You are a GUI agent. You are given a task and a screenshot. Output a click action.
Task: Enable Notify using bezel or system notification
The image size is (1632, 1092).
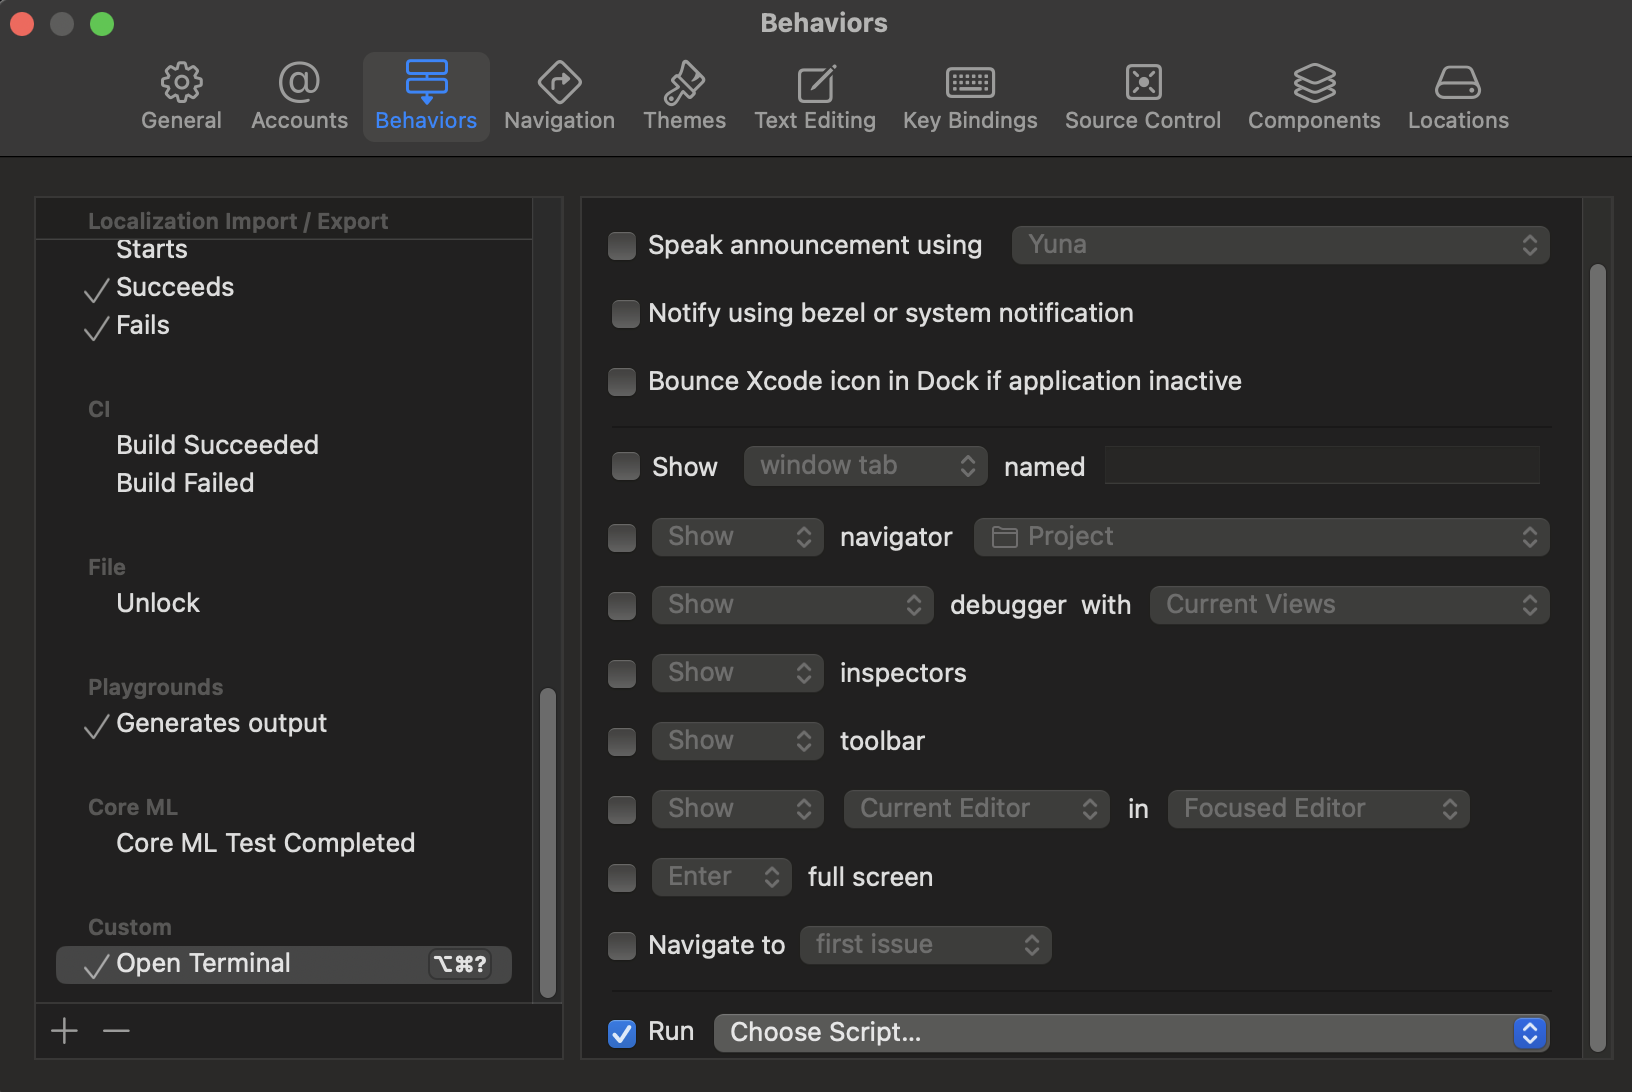(626, 314)
